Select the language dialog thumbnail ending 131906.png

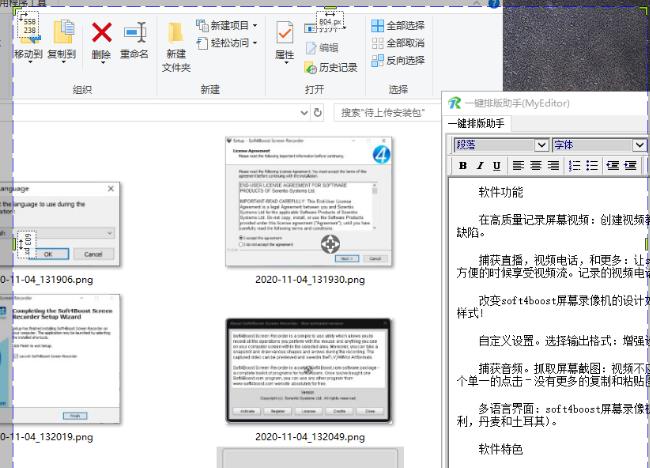(x=60, y=224)
